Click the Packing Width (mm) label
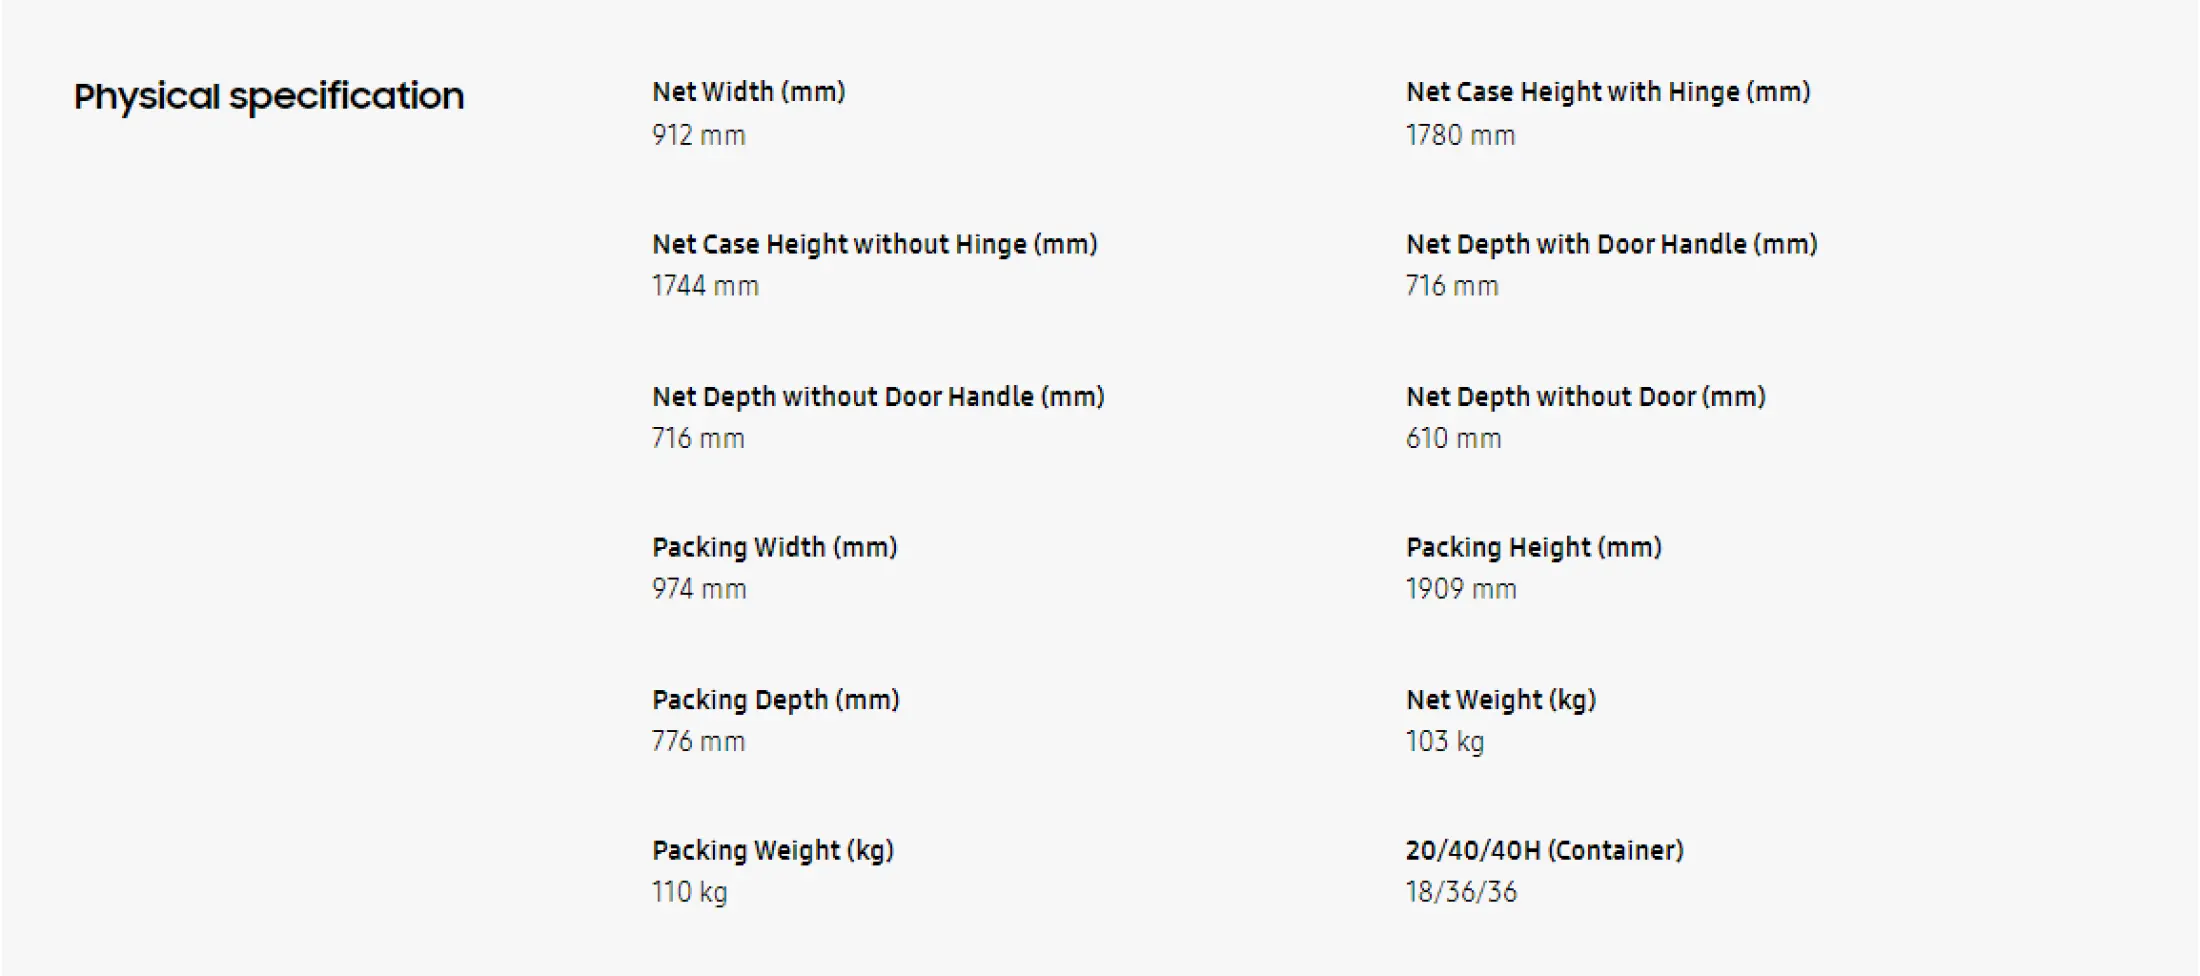2200x976 pixels. tap(774, 548)
